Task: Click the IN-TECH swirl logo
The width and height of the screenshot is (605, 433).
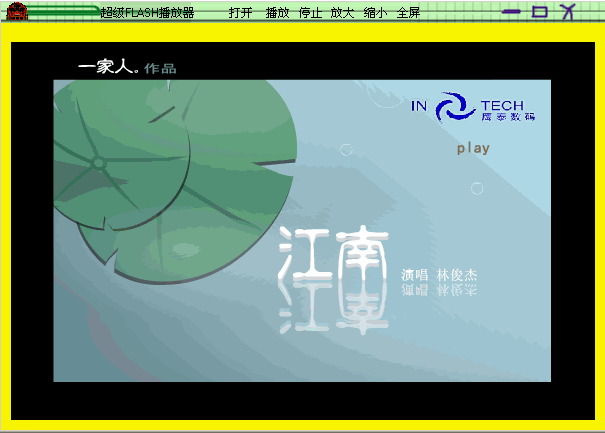Action: [x=456, y=108]
